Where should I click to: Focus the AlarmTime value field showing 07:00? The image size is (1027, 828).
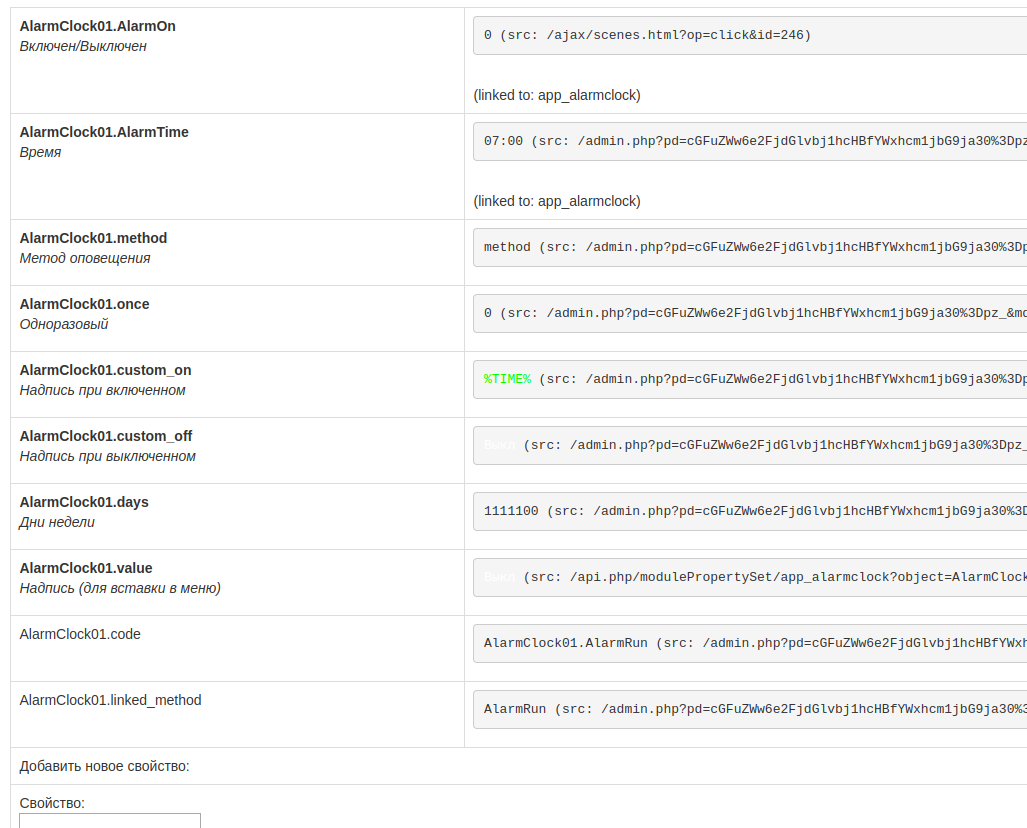click(x=750, y=141)
